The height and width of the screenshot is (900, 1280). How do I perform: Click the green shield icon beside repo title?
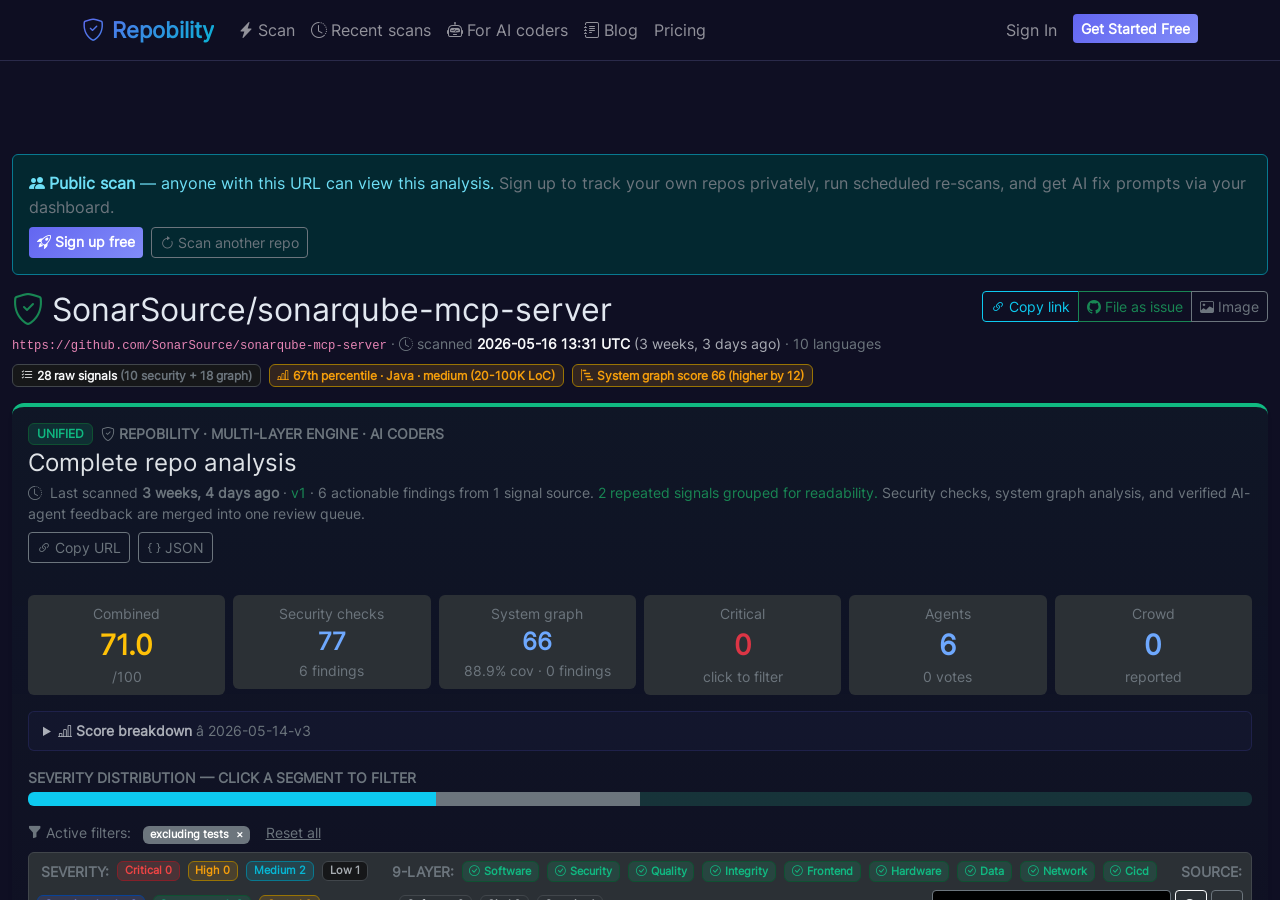point(27,309)
